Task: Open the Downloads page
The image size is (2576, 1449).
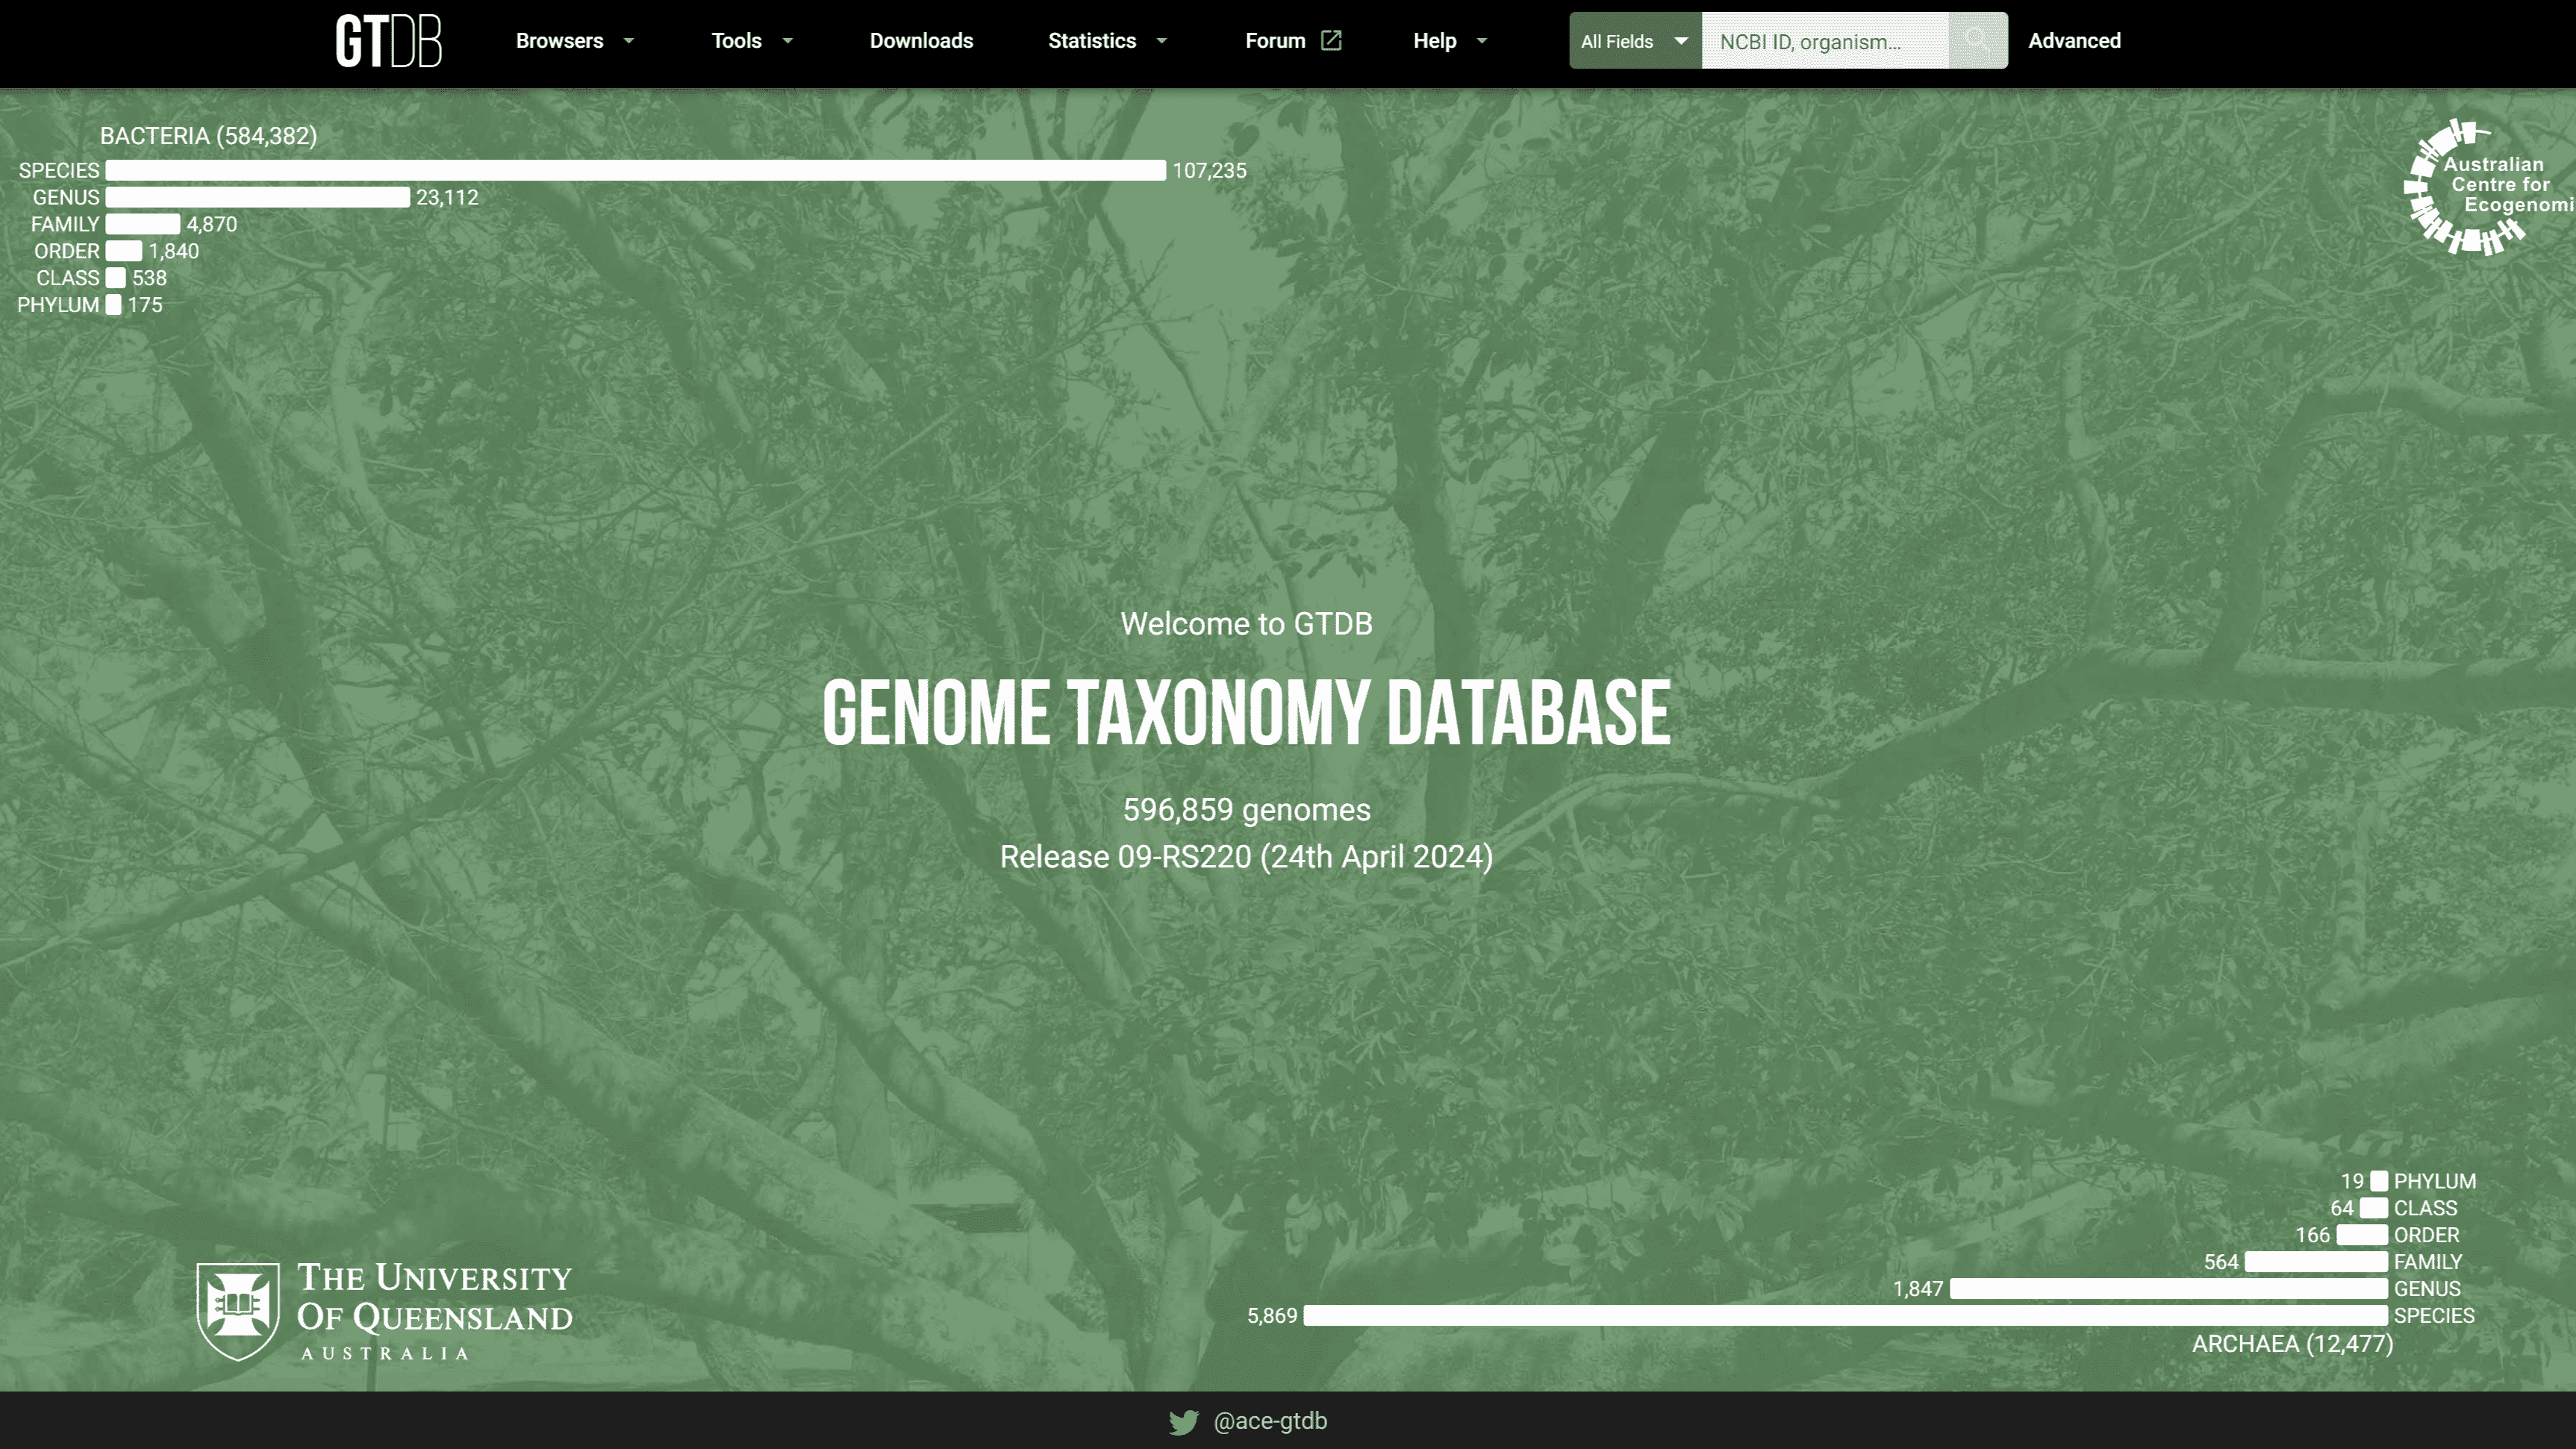Action: coord(921,41)
